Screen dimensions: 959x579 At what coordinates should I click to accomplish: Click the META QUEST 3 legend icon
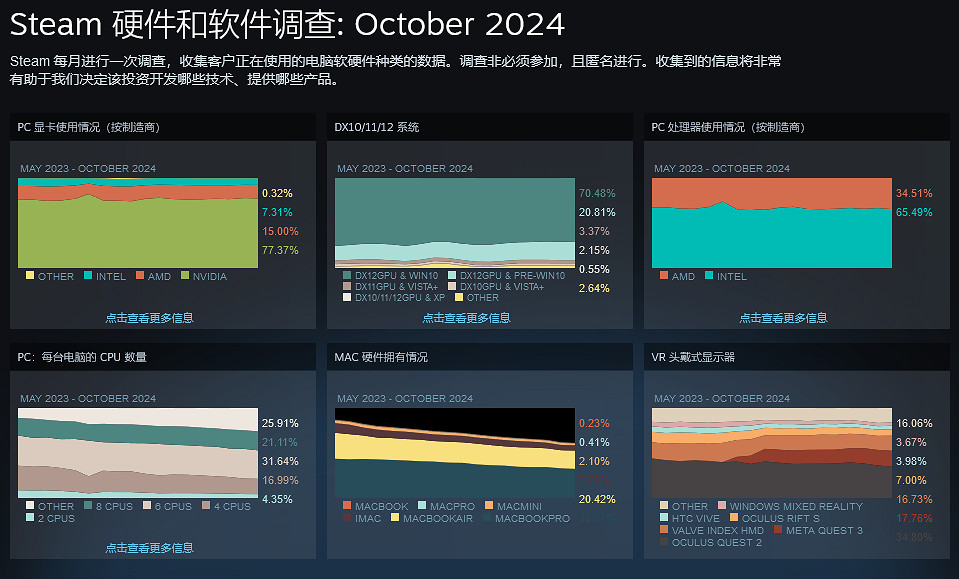coord(778,530)
